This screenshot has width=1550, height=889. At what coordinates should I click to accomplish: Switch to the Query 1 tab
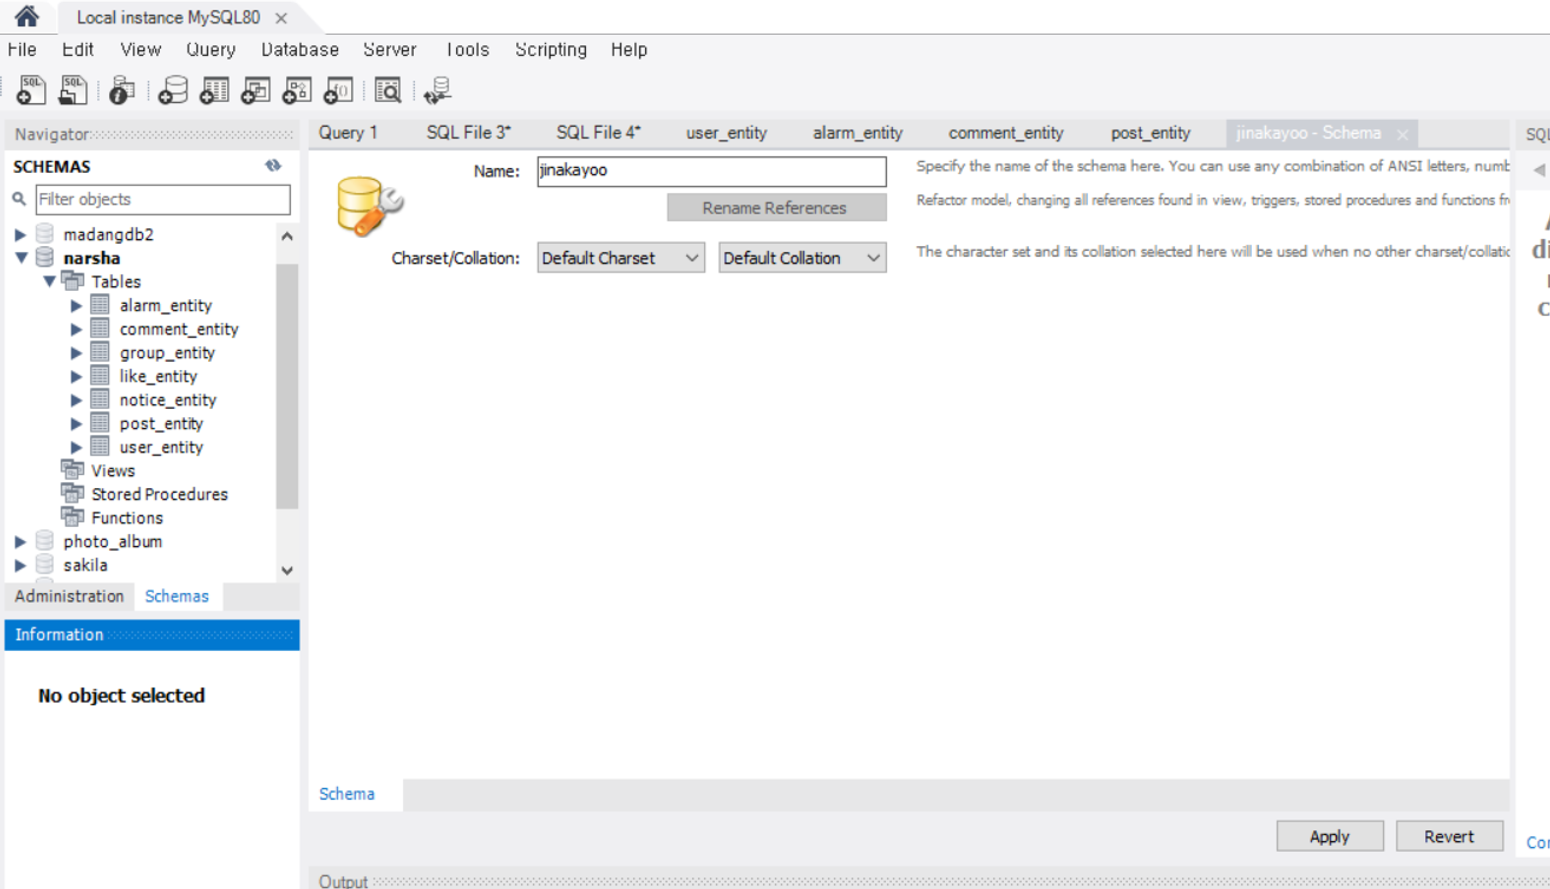(348, 132)
